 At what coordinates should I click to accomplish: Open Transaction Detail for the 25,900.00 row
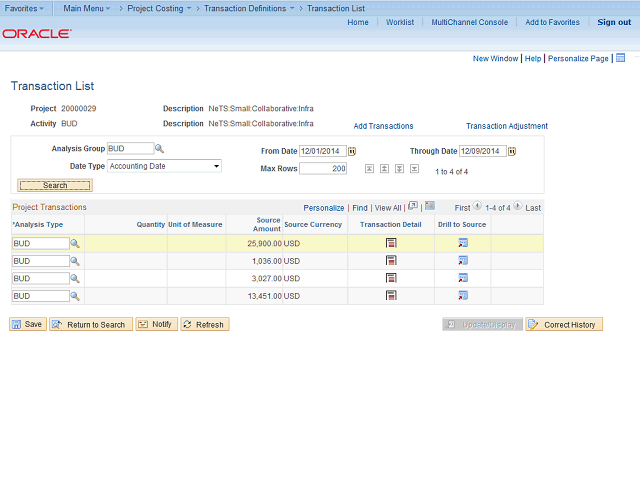click(x=391, y=243)
